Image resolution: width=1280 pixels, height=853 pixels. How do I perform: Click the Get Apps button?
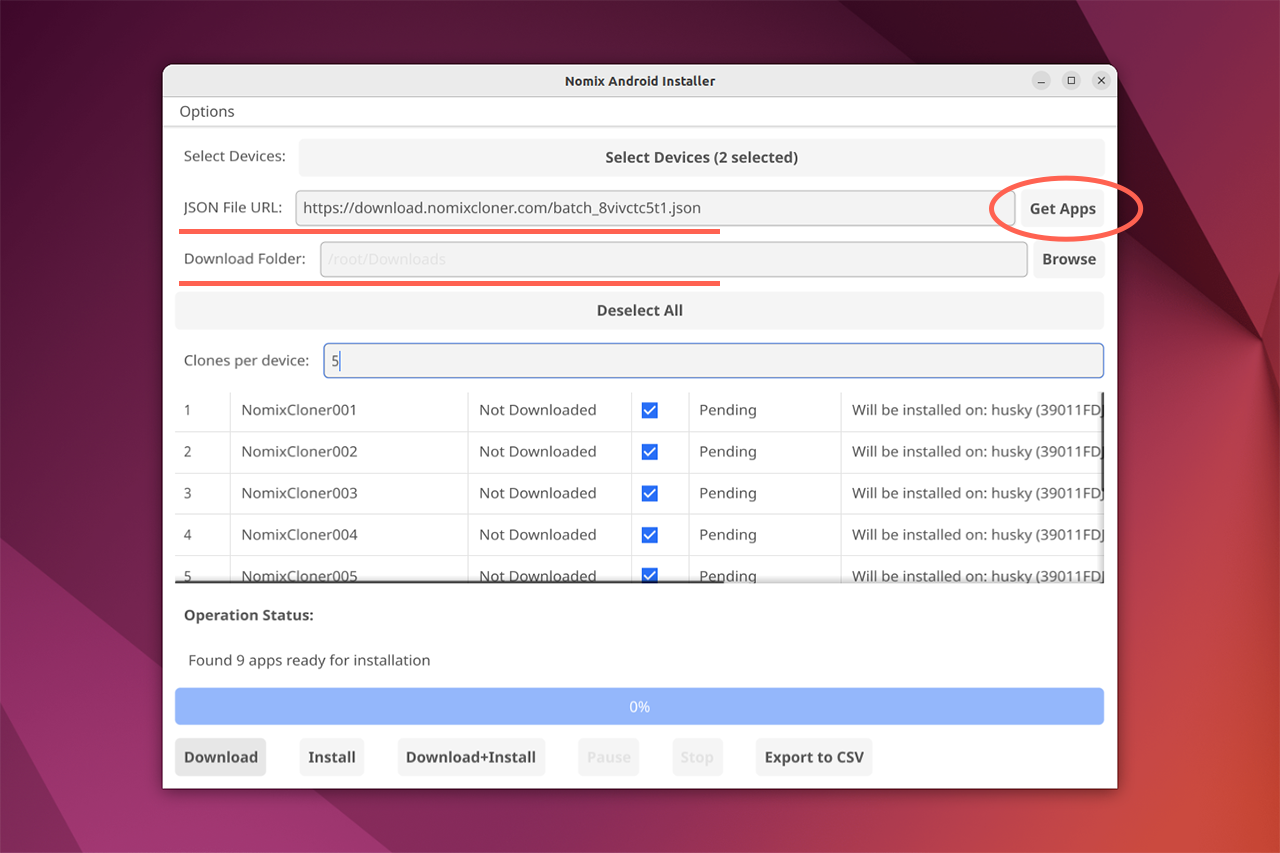pyautogui.click(x=1063, y=209)
